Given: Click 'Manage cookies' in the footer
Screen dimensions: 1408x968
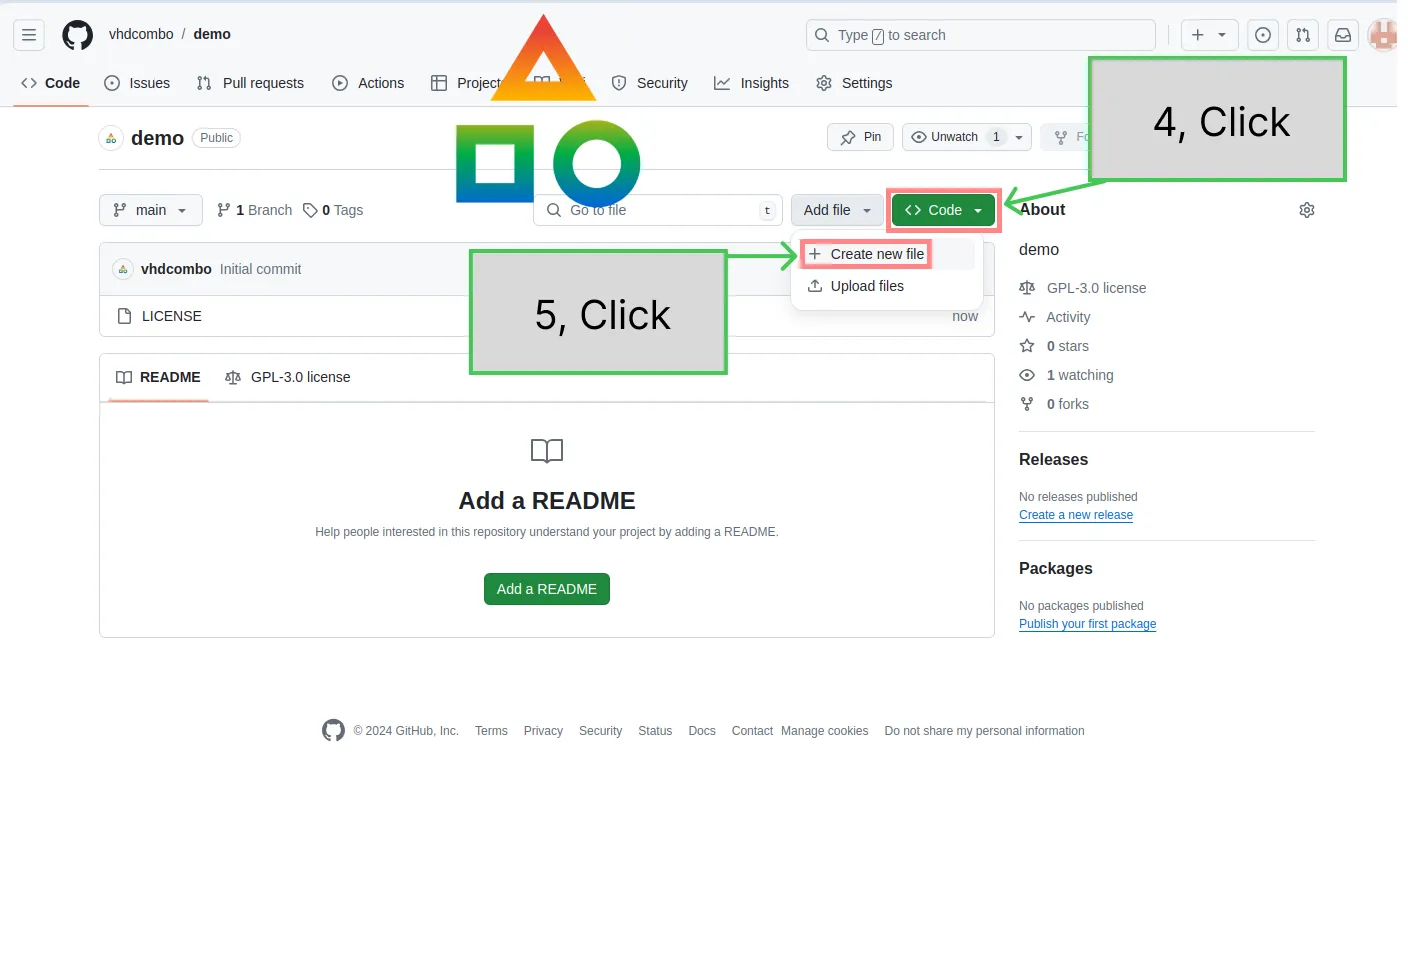Looking at the screenshot, I should coord(825,731).
